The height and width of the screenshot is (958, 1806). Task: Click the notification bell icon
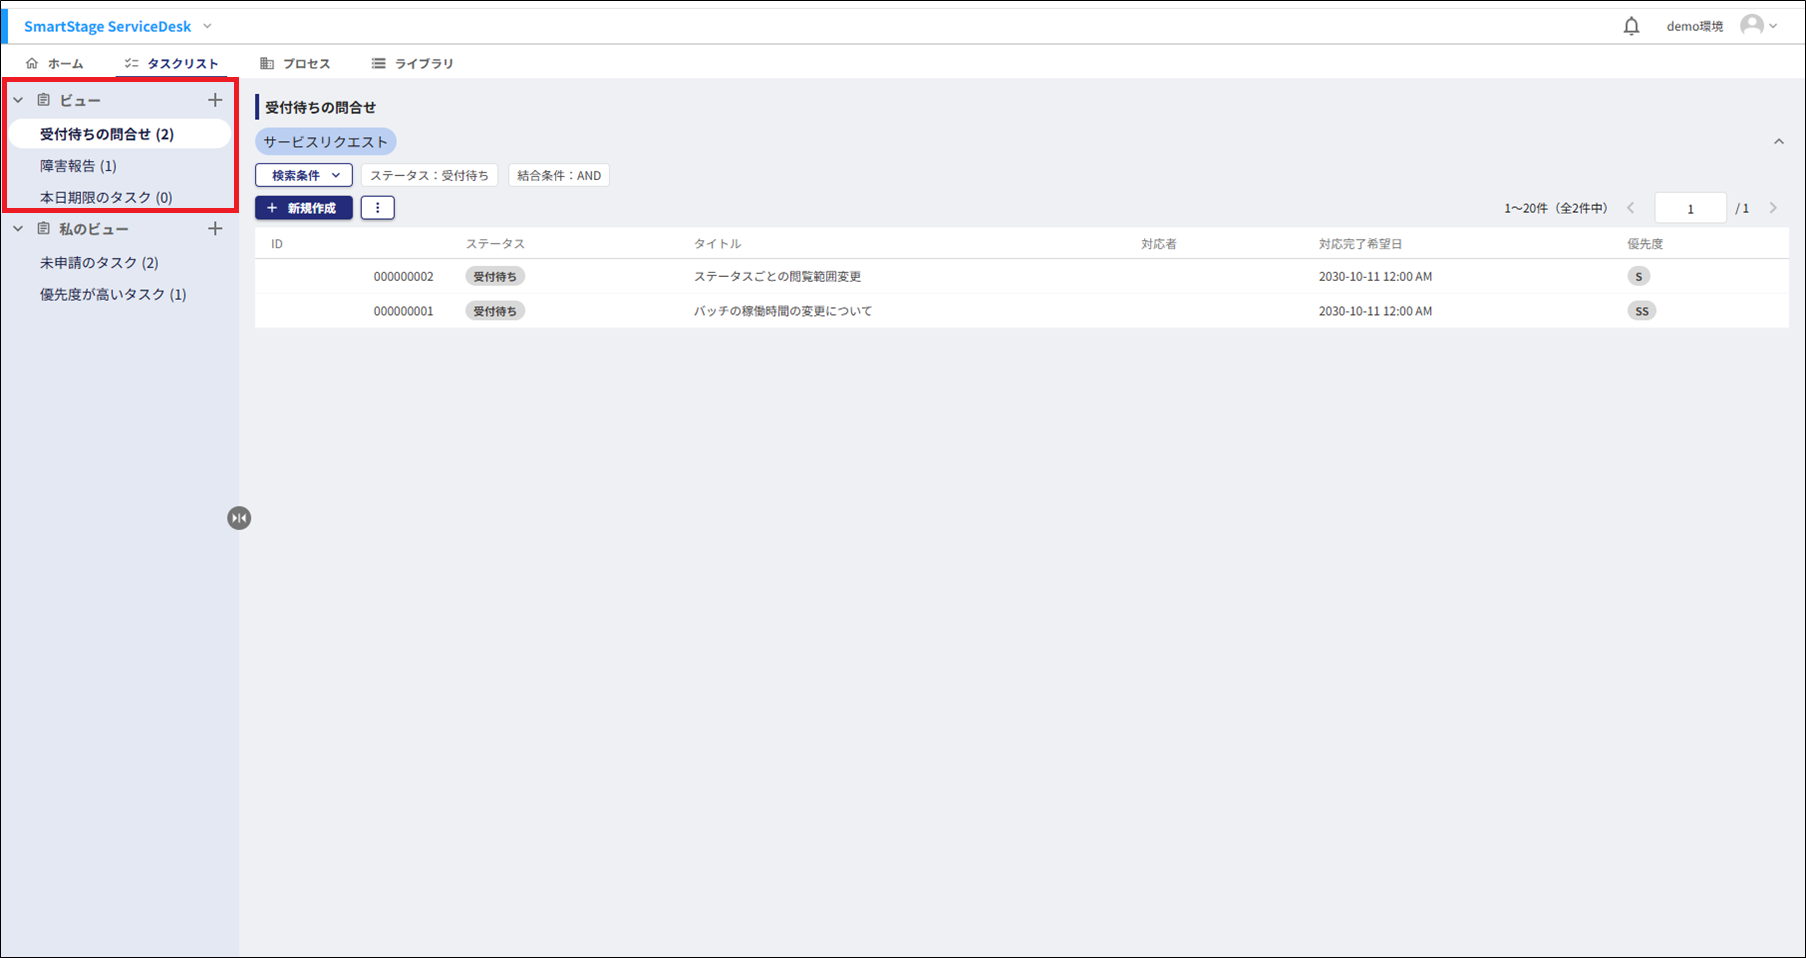click(1631, 26)
